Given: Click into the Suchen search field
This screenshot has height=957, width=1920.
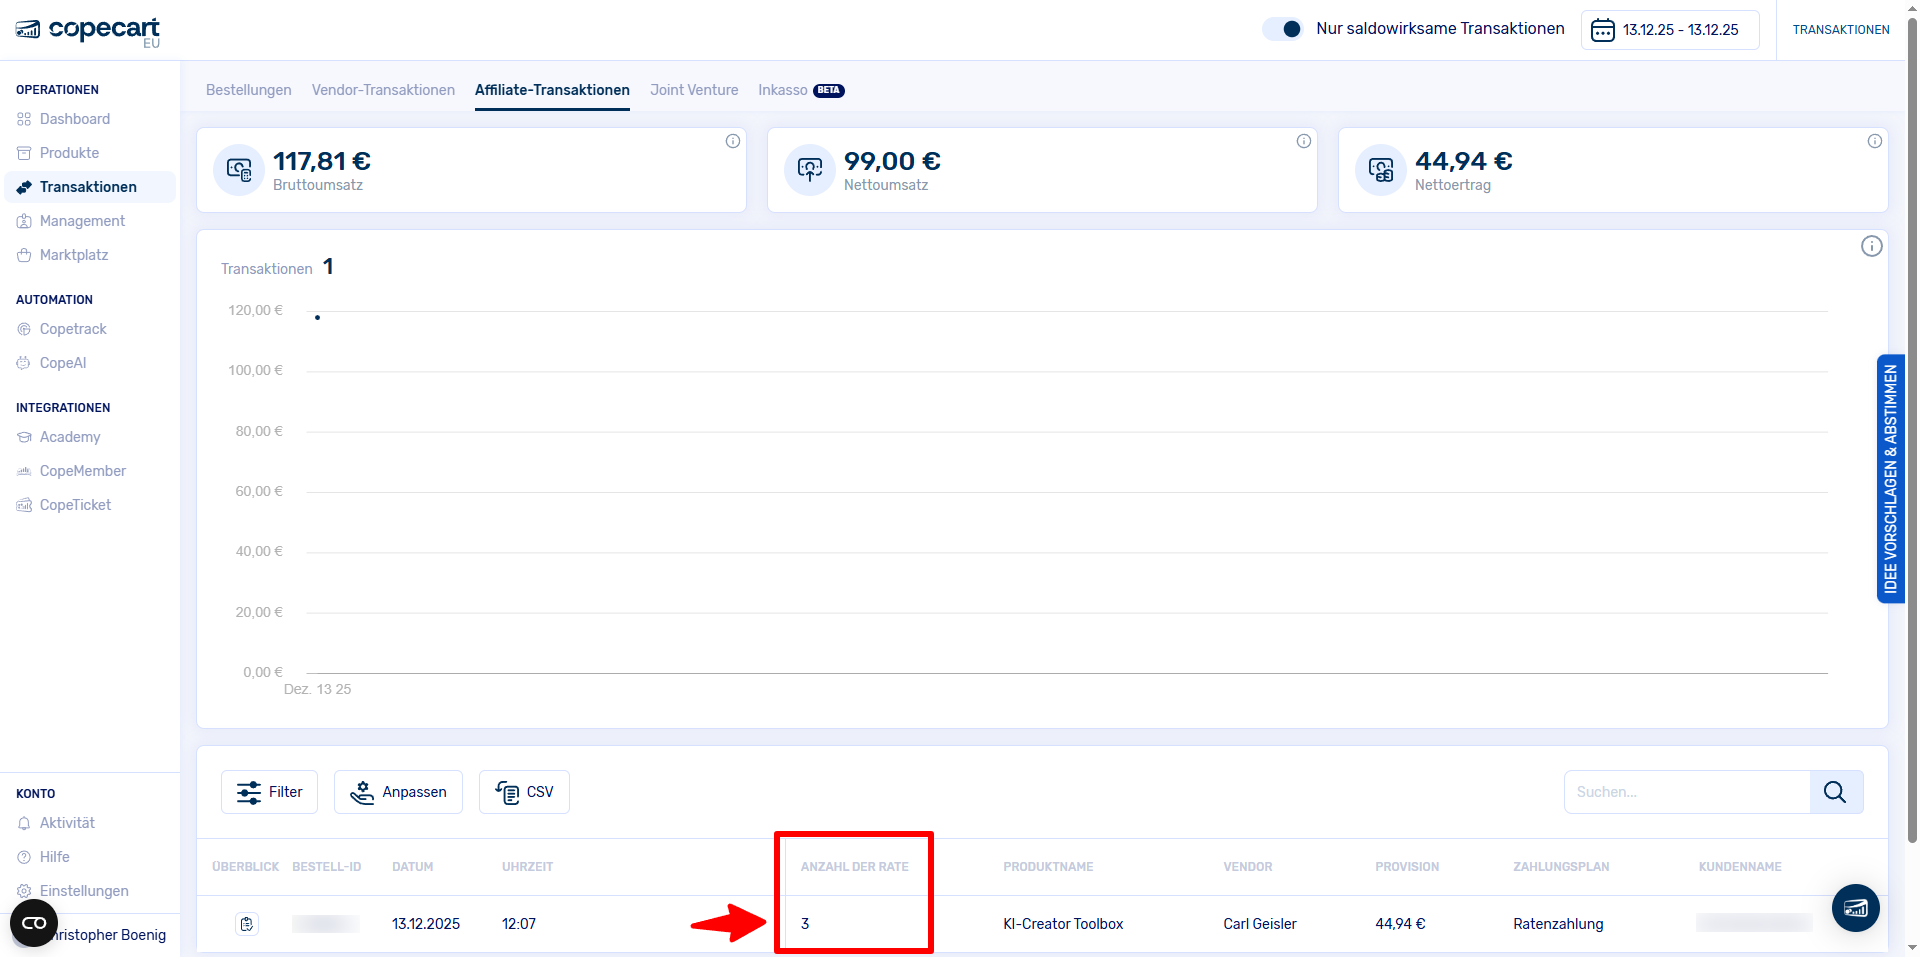Looking at the screenshot, I should (x=1690, y=791).
